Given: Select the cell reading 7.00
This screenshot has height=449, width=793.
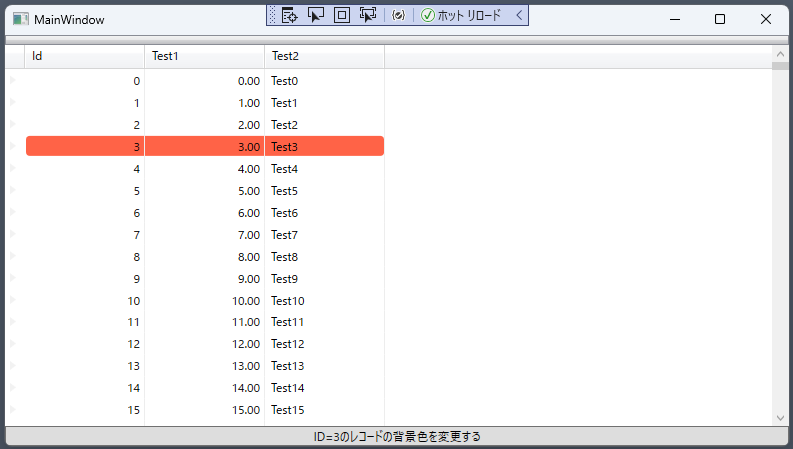Looking at the screenshot, I should coord(204,235).
